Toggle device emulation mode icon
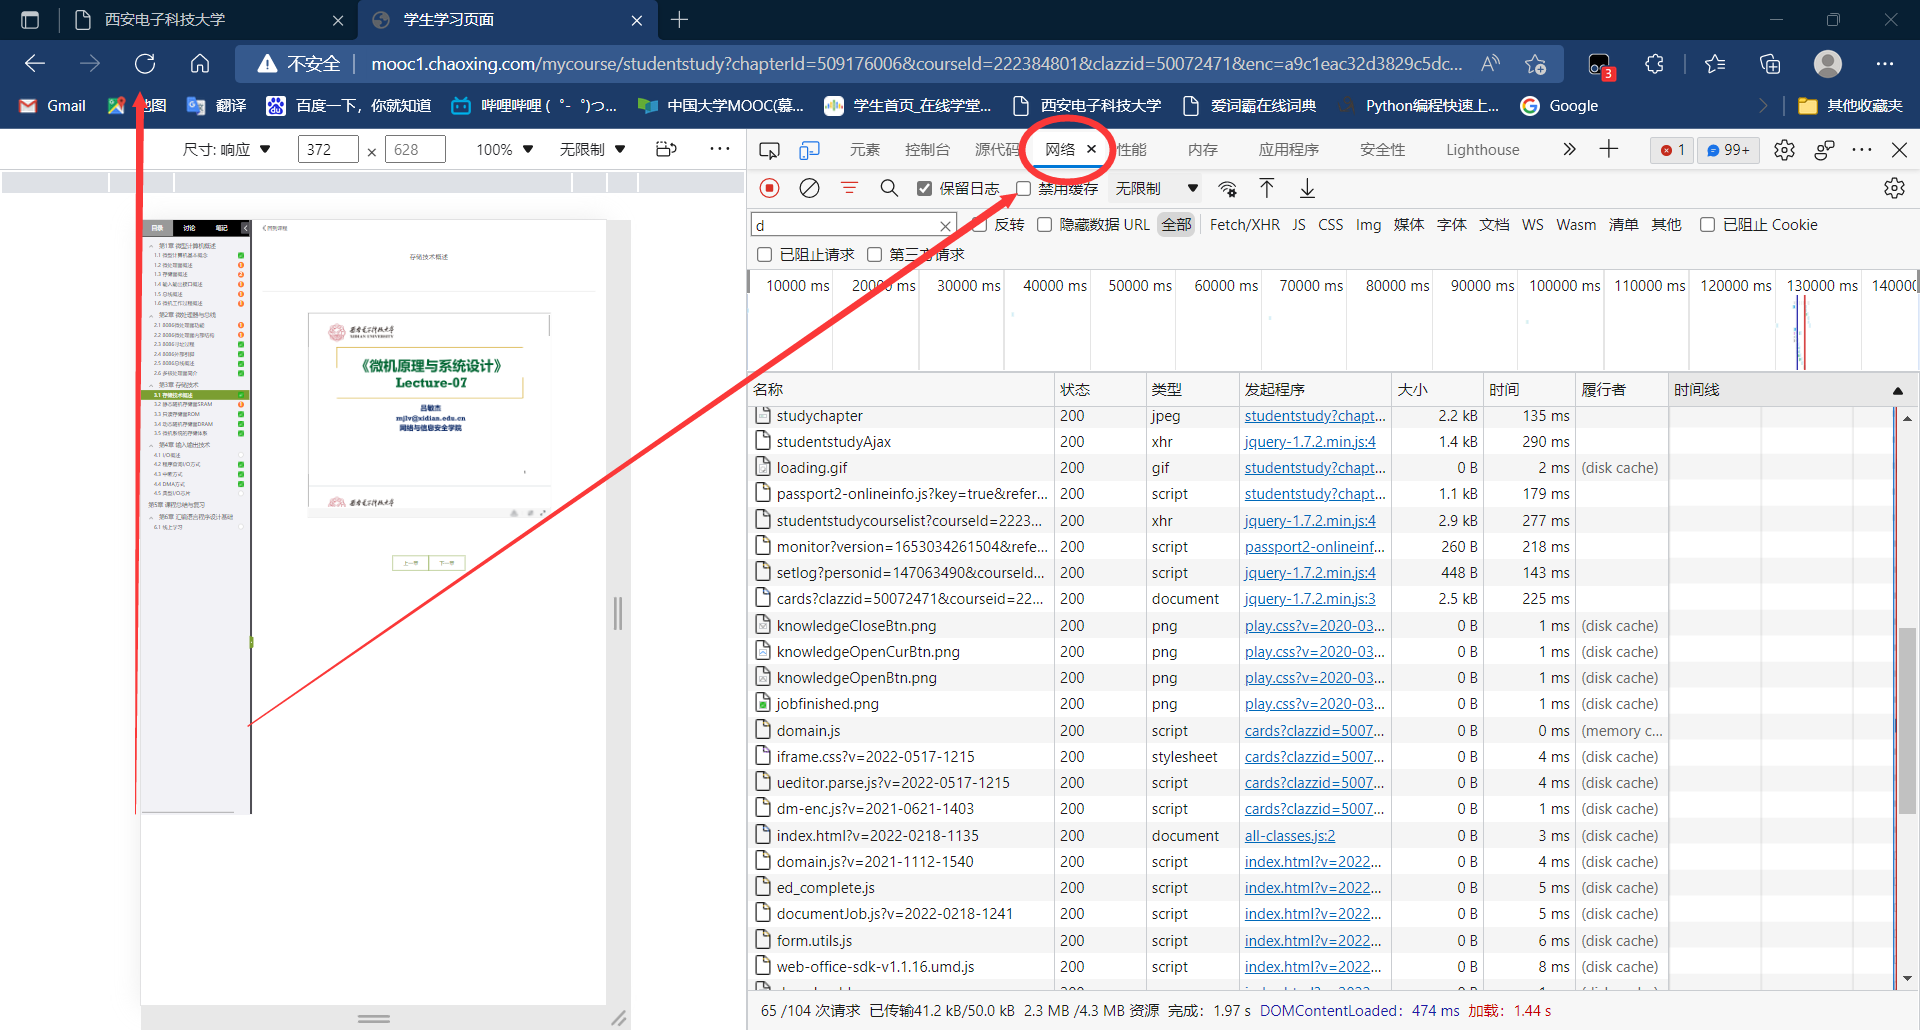The image size is (1920, 1030). (809, 150)
